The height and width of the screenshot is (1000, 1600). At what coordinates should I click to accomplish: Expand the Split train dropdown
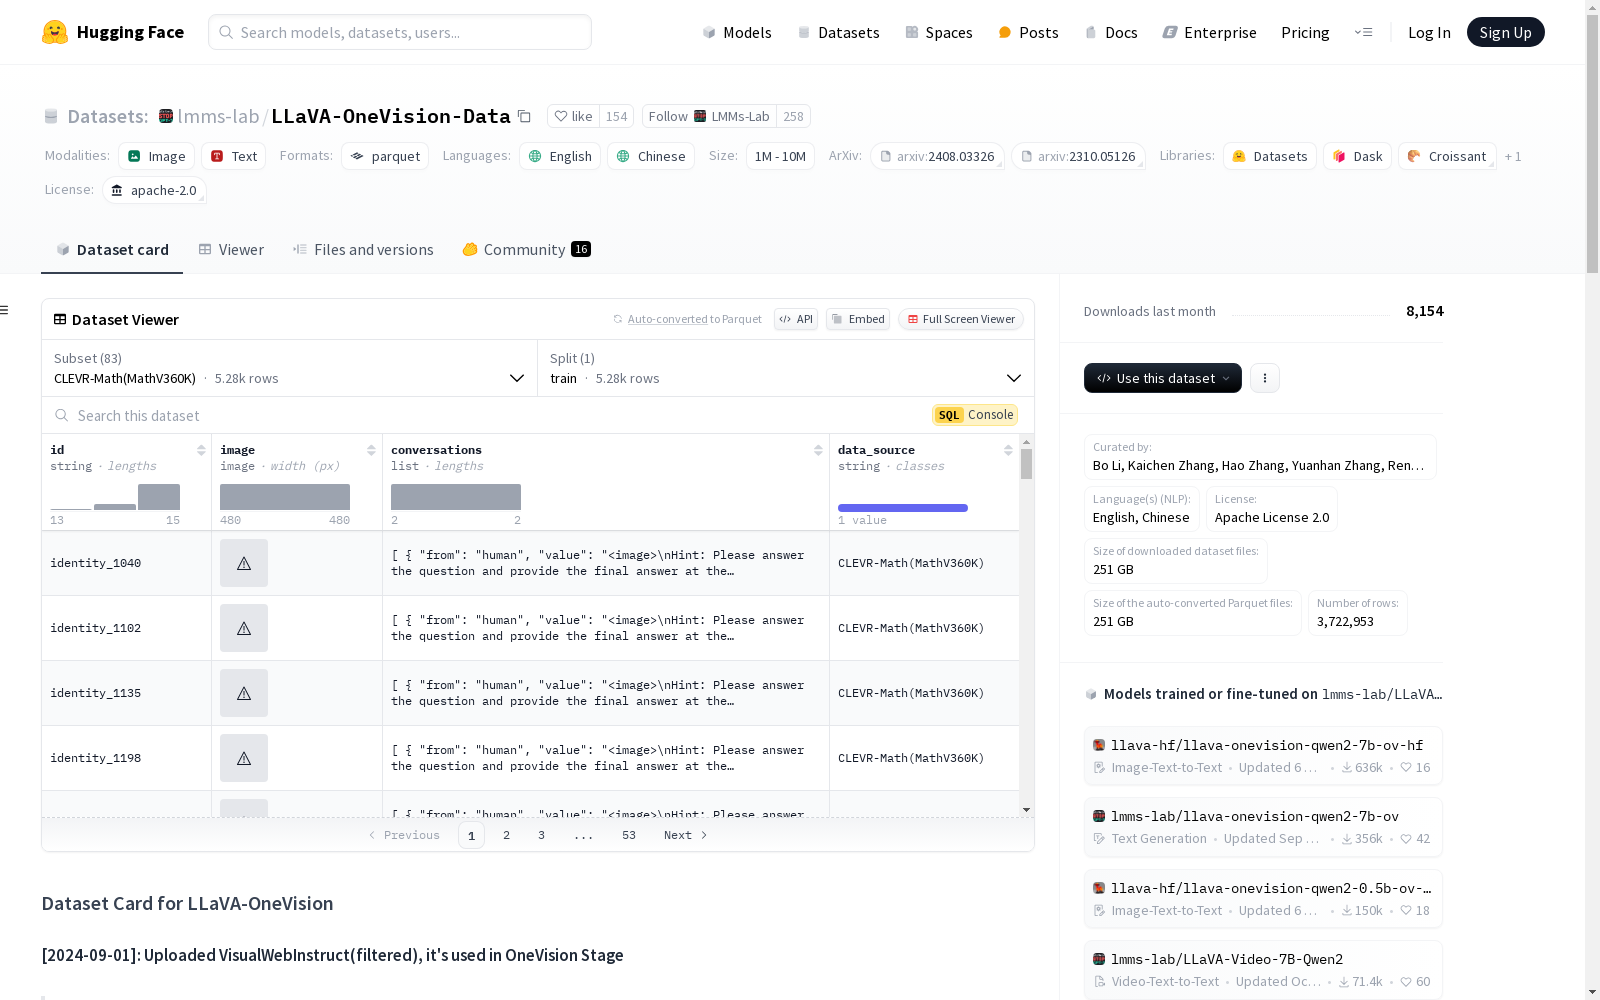pyautogui.click(x=786, y=368)
